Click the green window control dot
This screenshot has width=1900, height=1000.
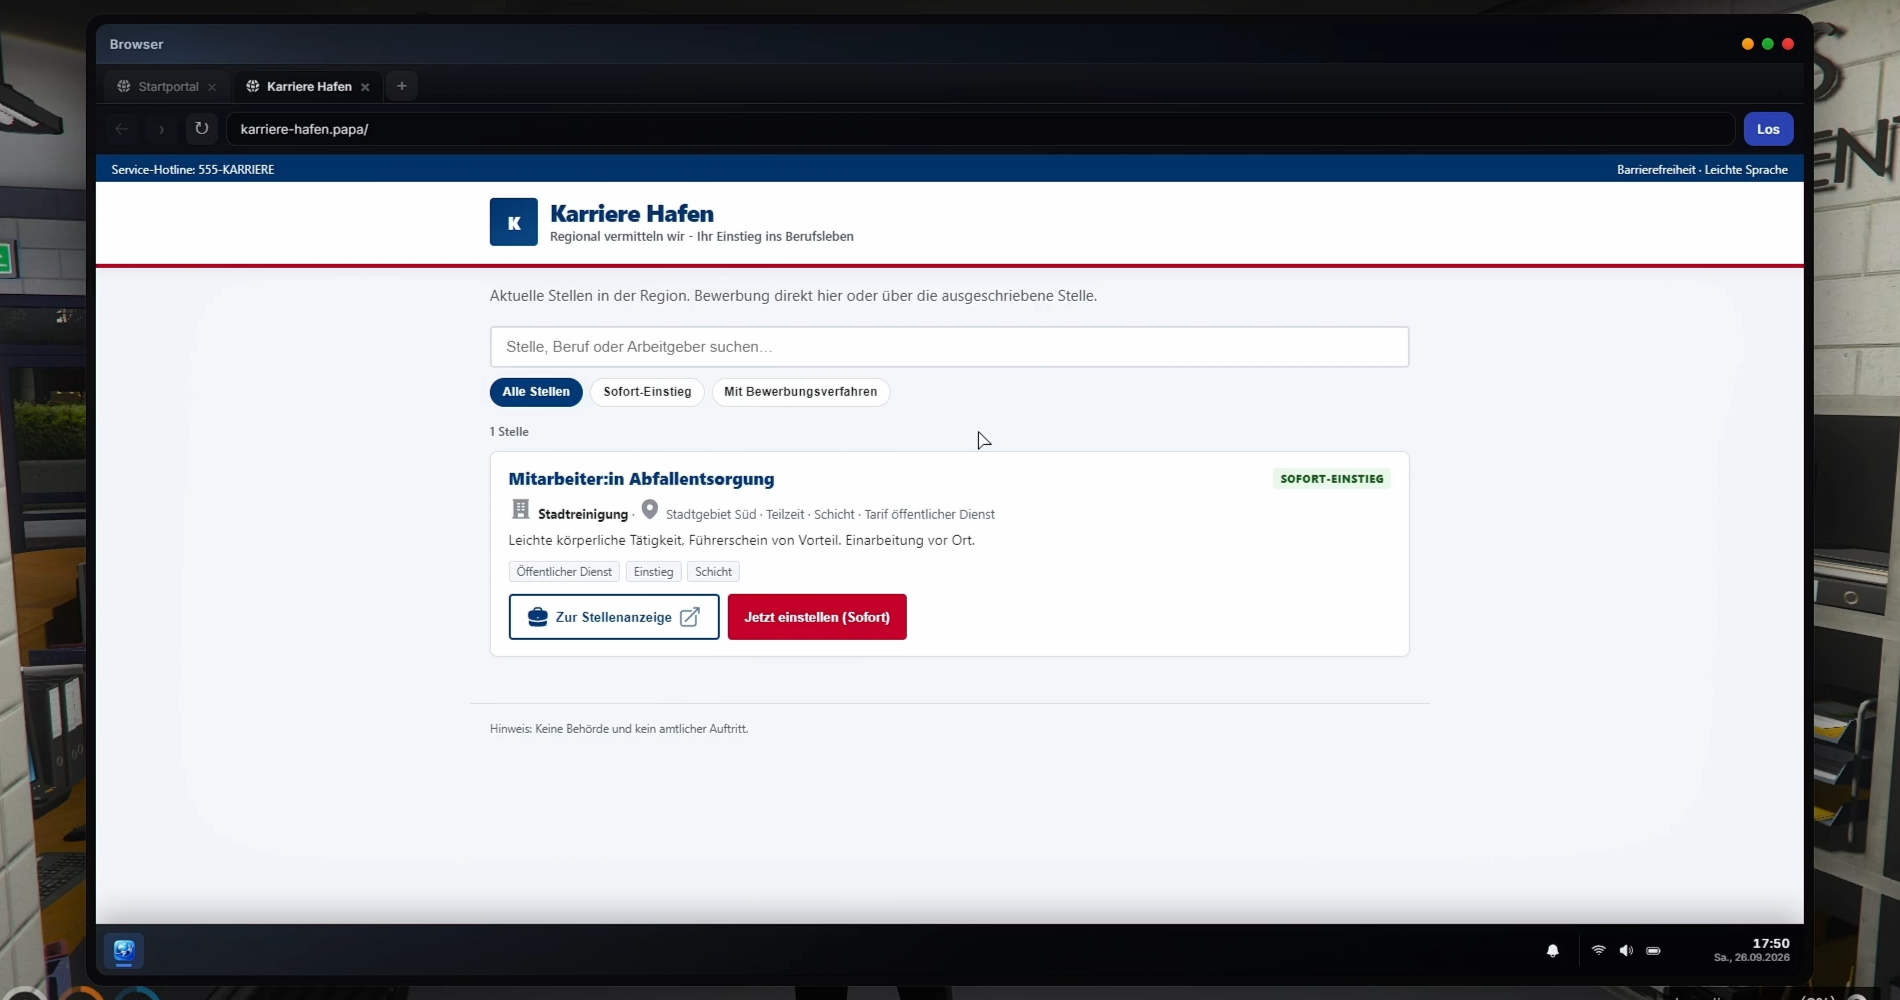1768,44
